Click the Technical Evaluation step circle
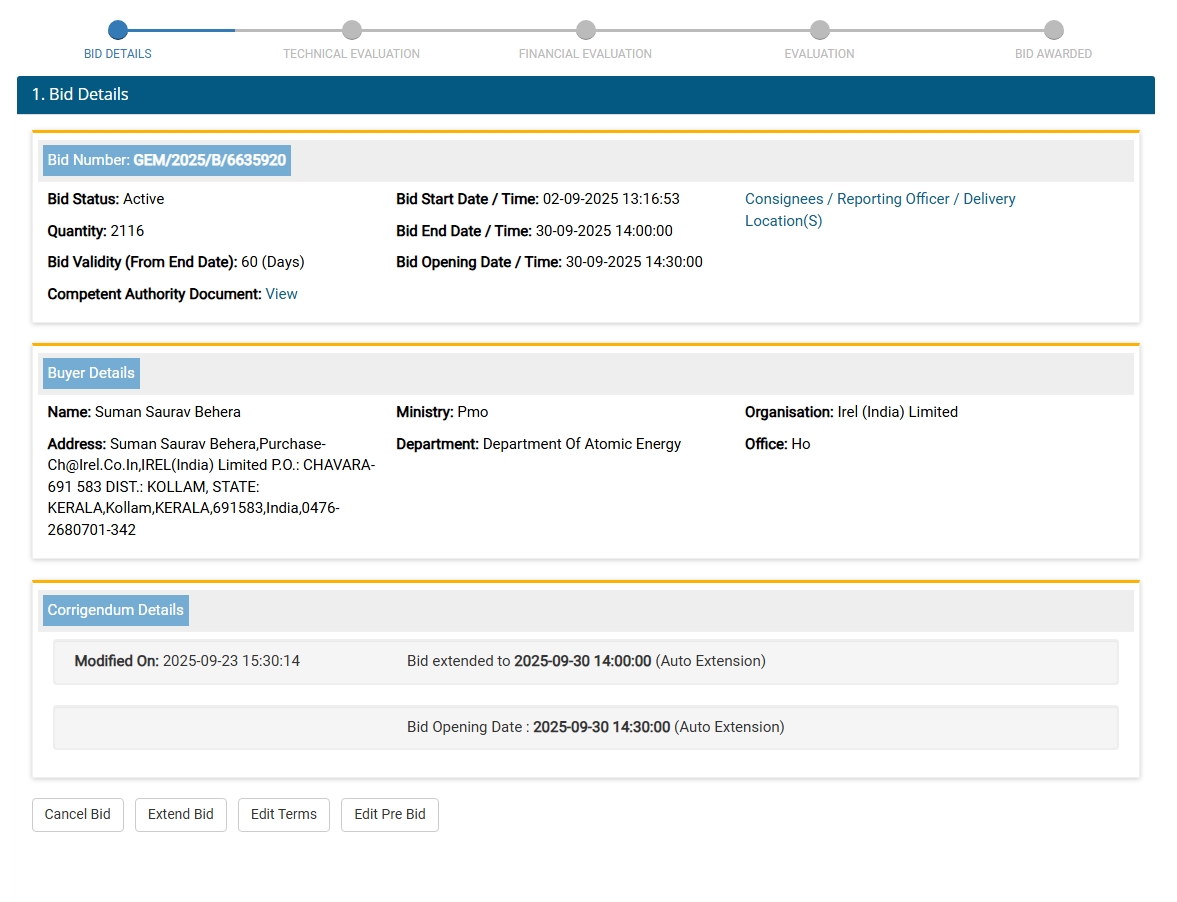 351,30
